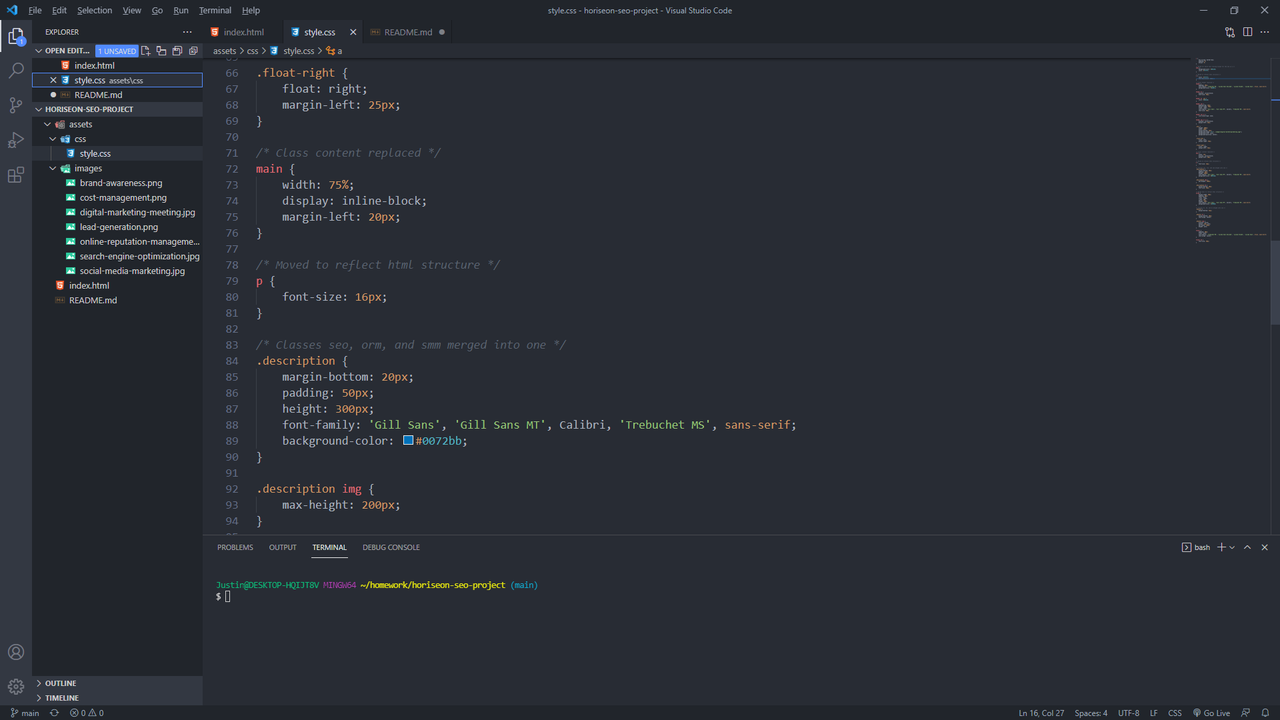Open the Source Control view
The image size is (1280, 720).
[x=16, y=105]
